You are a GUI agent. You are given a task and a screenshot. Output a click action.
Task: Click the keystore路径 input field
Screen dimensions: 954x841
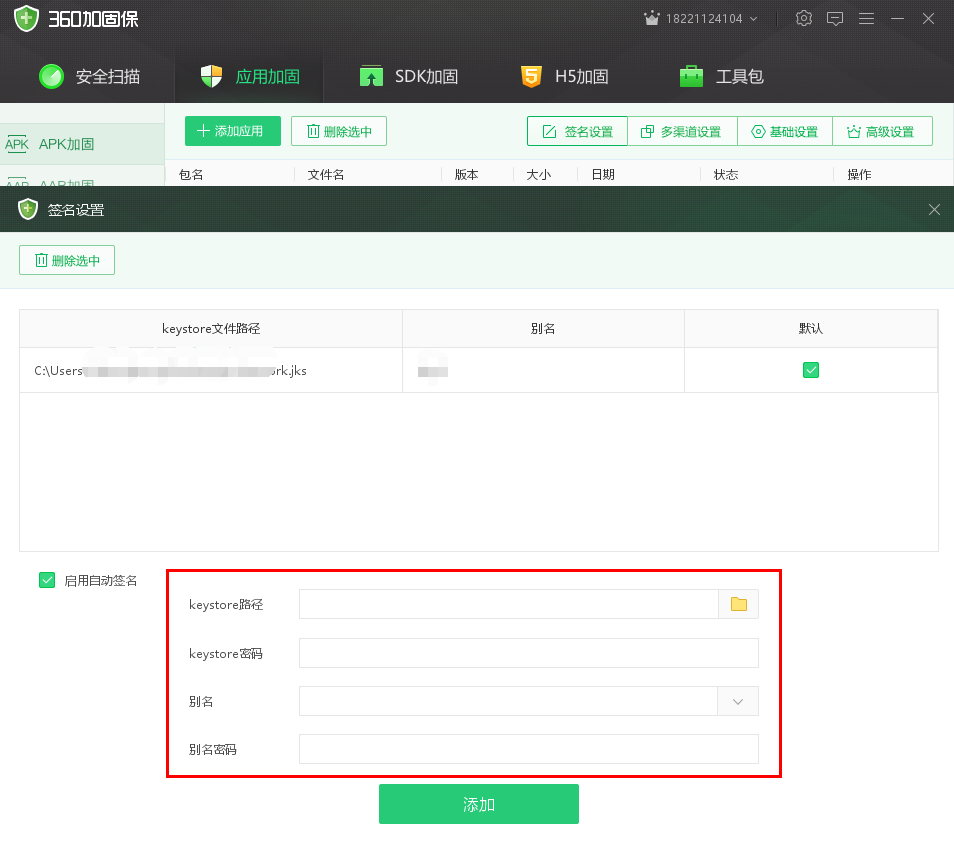tap(509, 604)
